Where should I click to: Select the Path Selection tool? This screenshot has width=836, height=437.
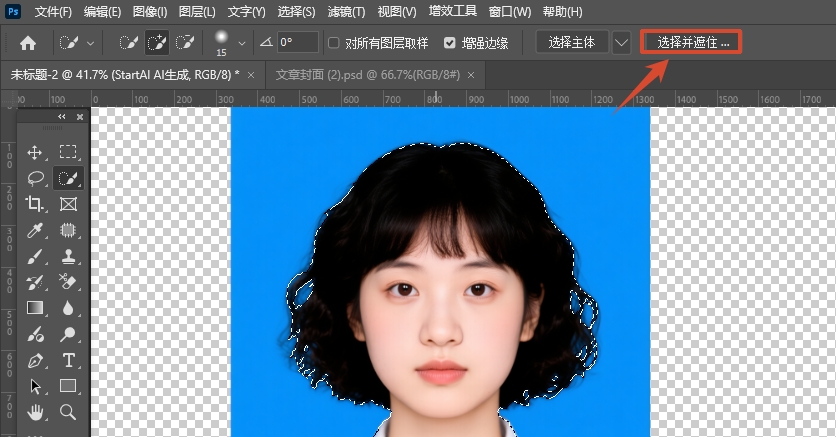pyautogui.click(x=35, y=386)
